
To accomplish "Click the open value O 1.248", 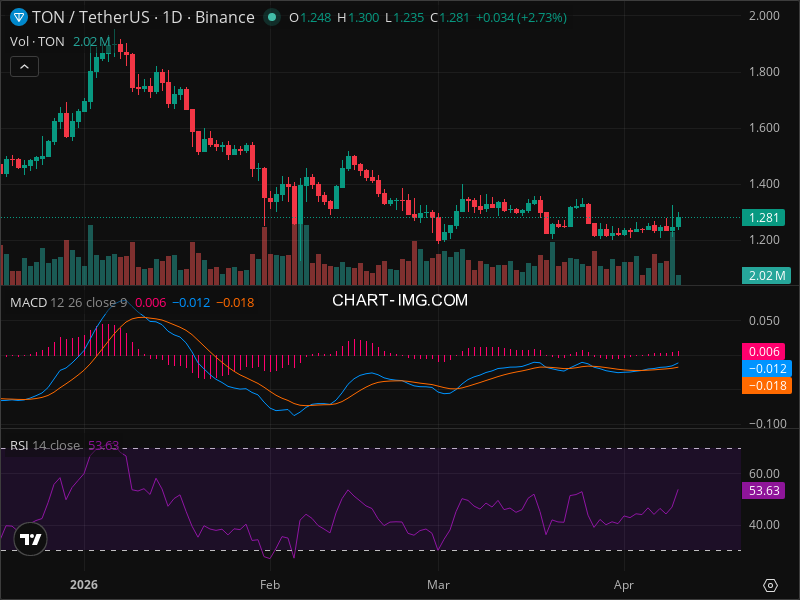I will 310,18.
